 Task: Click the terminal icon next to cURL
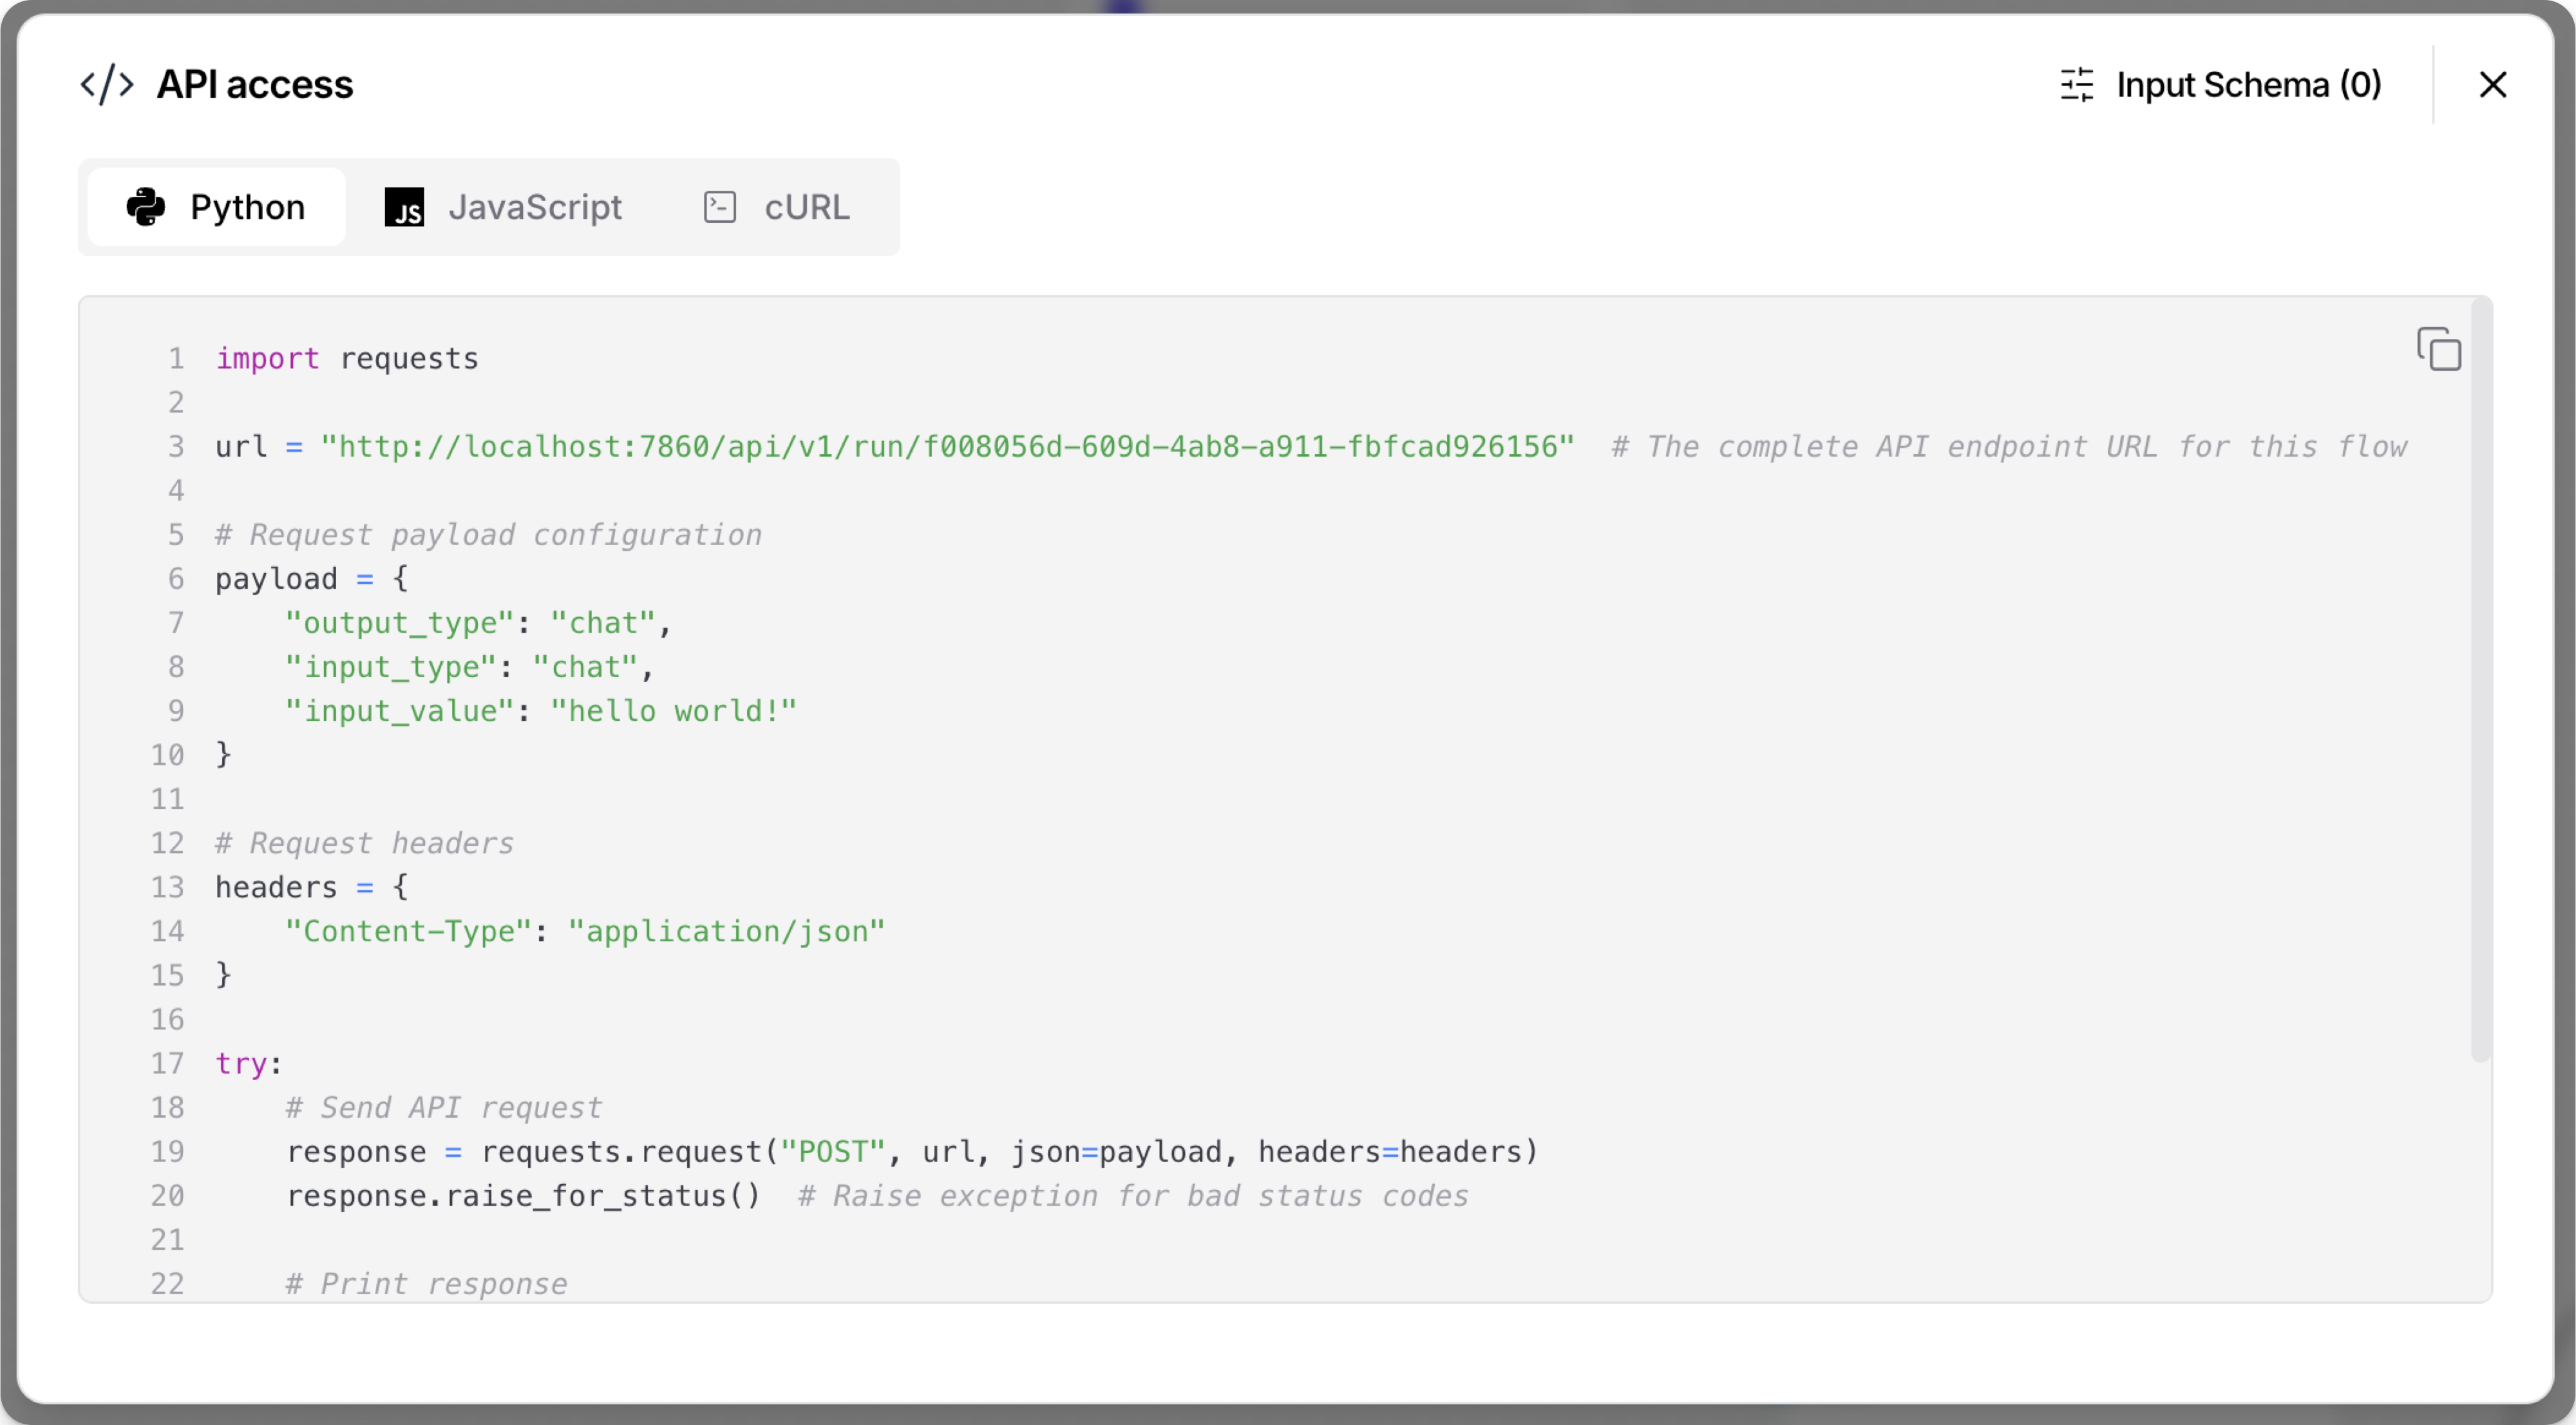point(719,207)
